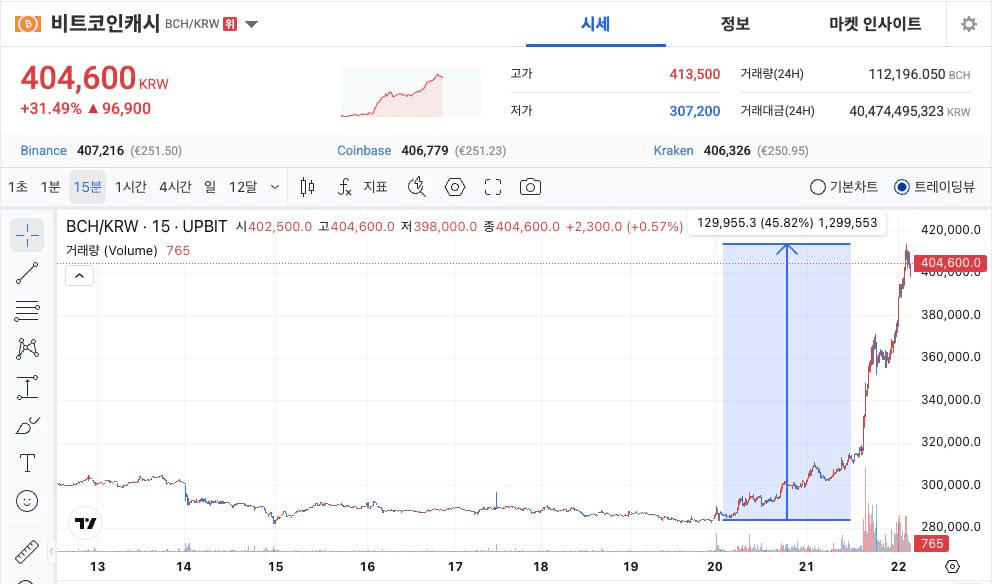
Task: Select the 12달 chart interval
Action: pos(243,187)
